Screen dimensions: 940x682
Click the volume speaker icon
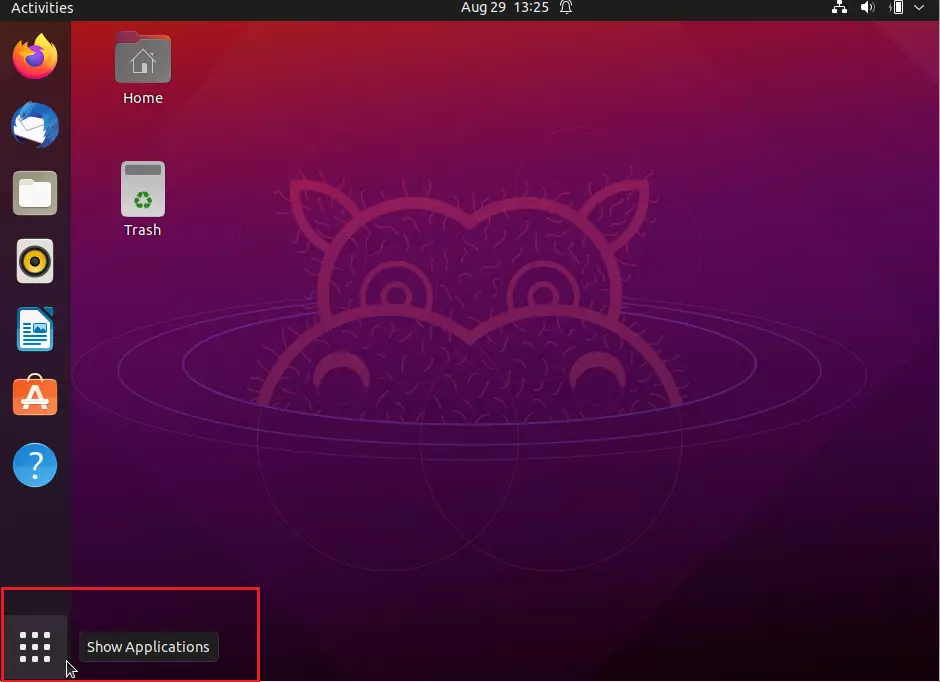(x=867, y=8)
